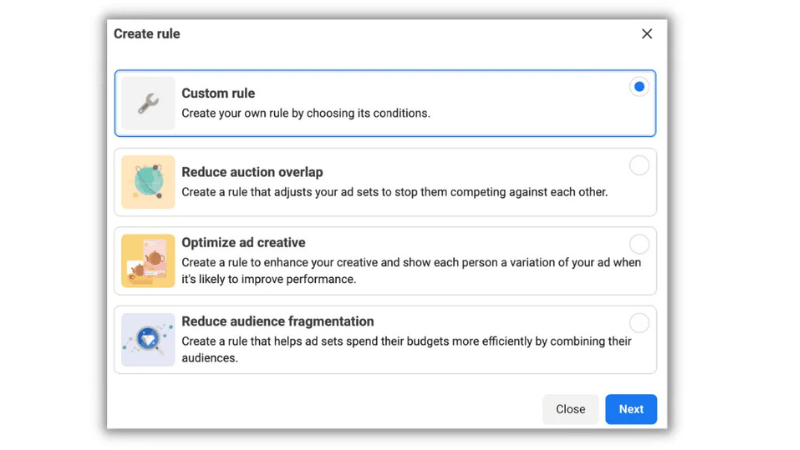The height and width of the screenshot is (450, 800).
Task: Enable the Reduce audience fragmentation radio button
Action: pos(638,323)
